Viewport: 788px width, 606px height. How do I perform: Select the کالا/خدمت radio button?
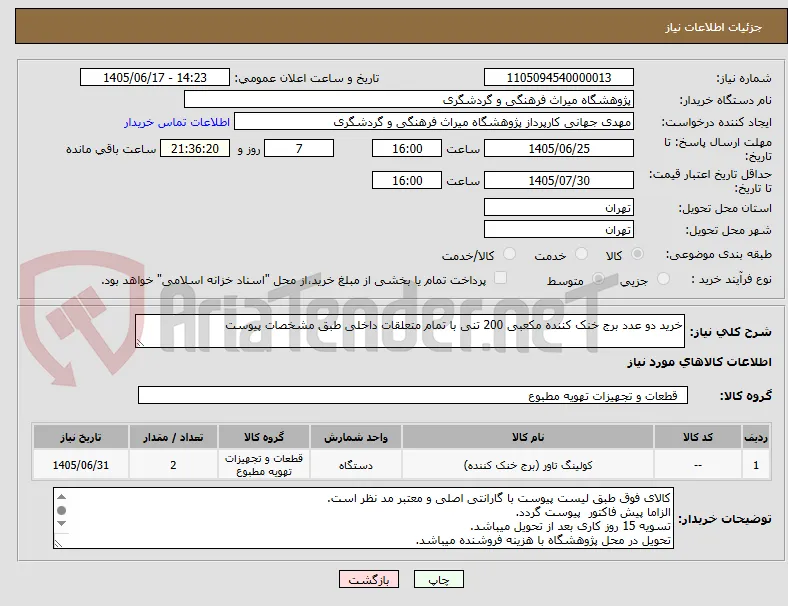point(510,254)
